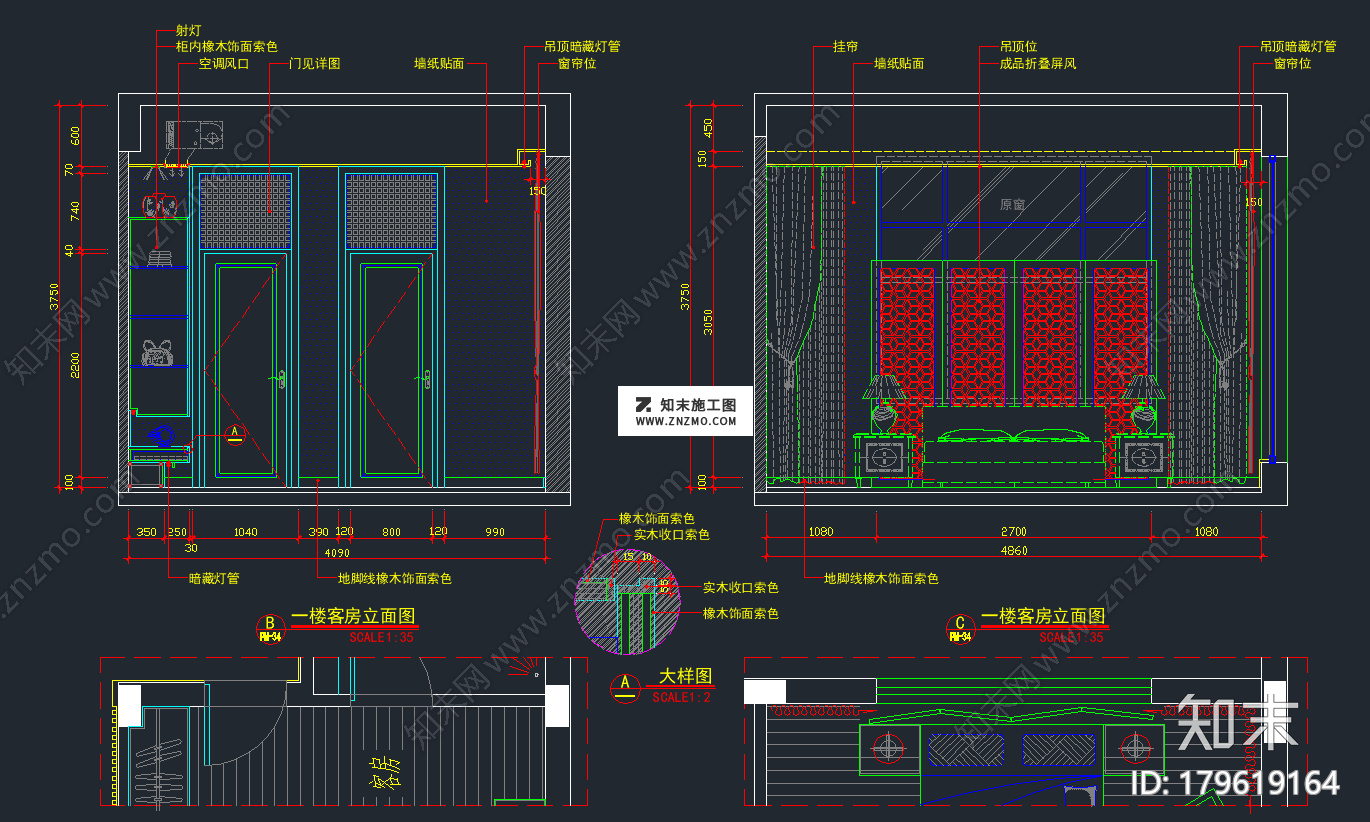
Task: Select '地脚线橡木饰面索色' under elevation B
Action: pos(394,578)
